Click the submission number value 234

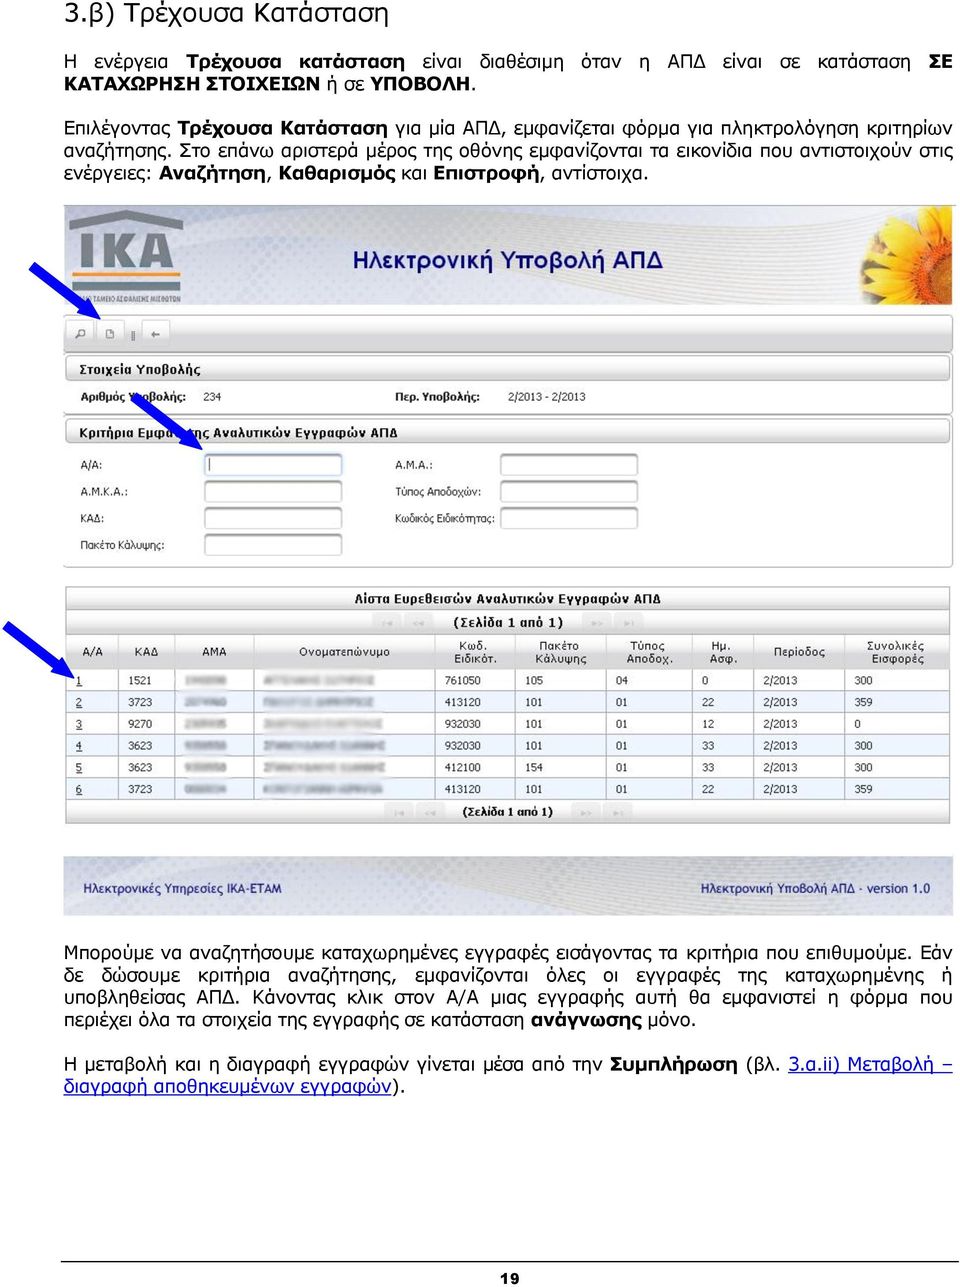(212, 397)
